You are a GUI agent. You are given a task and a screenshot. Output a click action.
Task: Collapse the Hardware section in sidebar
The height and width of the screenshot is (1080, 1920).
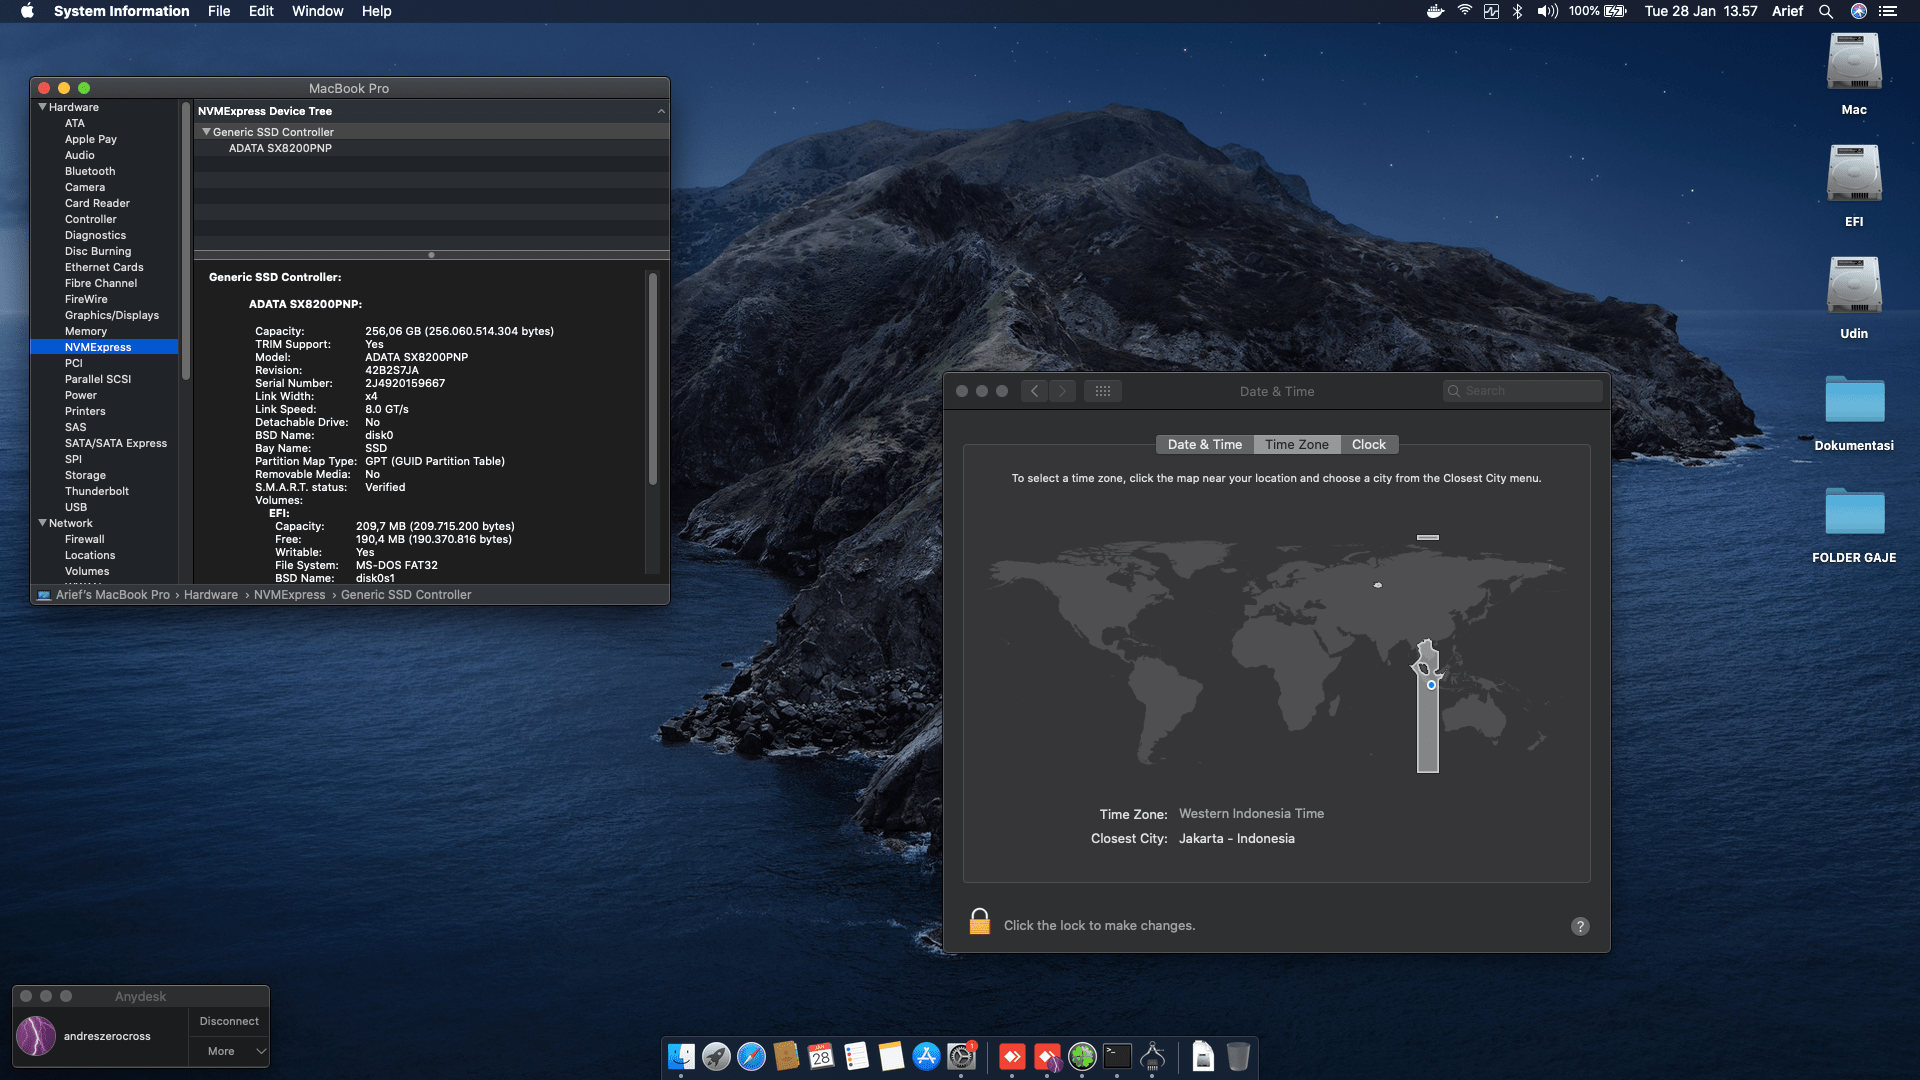[x=42, y=107]
